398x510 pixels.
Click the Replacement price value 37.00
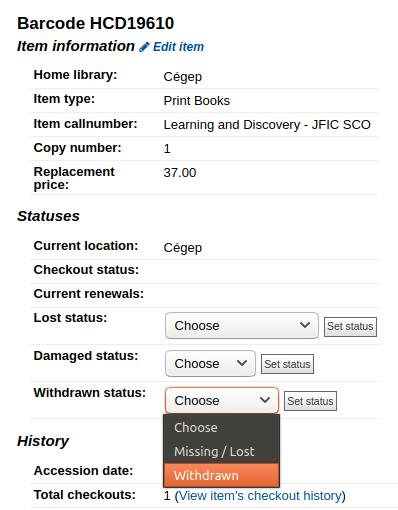pyautogui.click(x=180, y=173)
